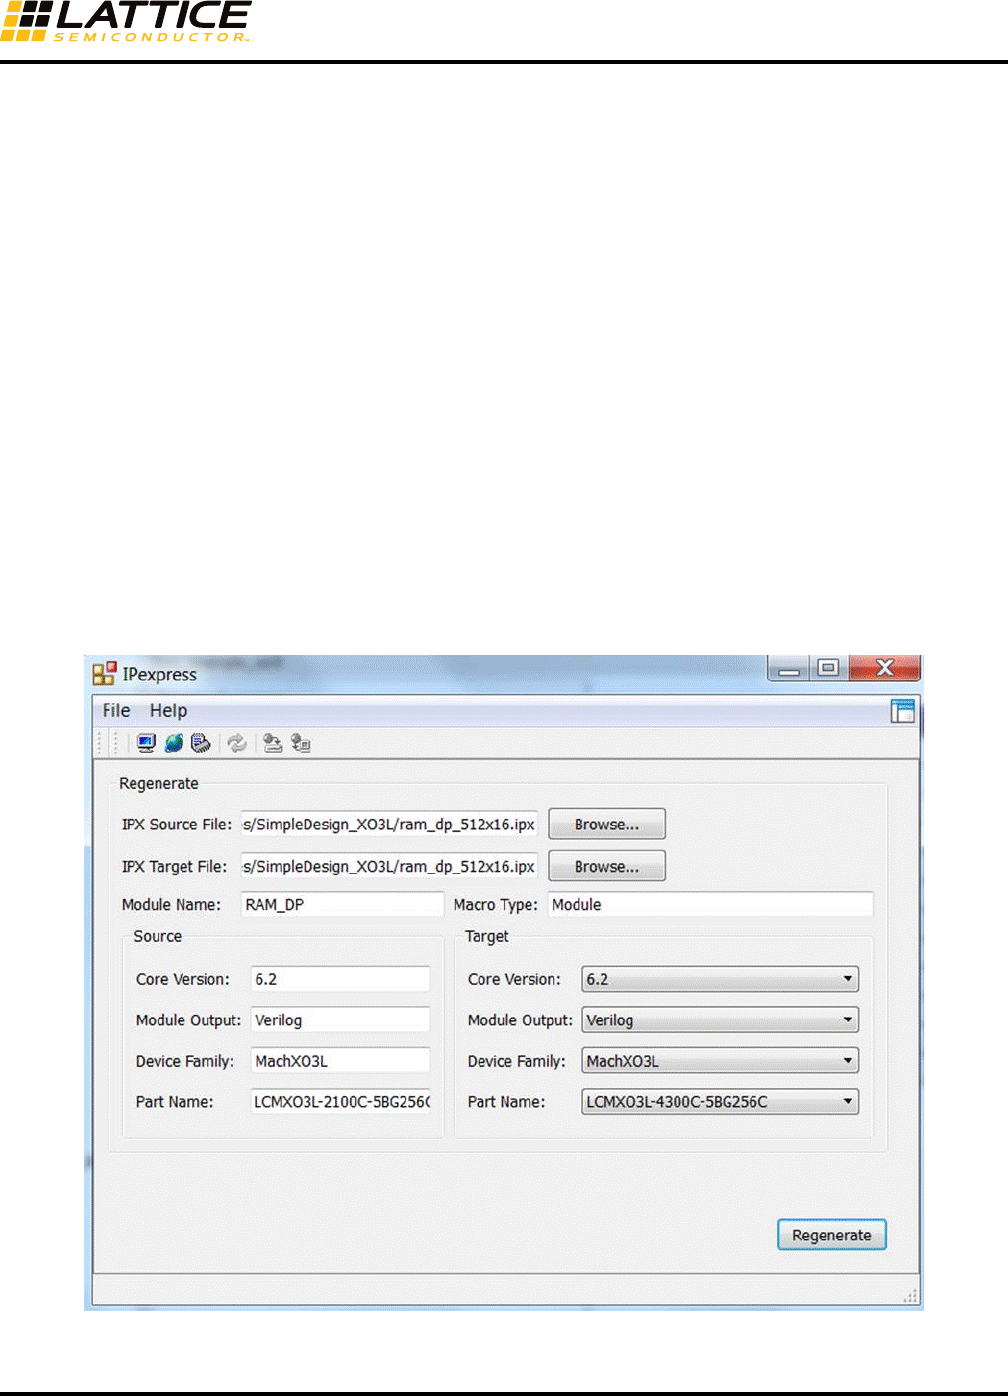Viewport: 1008px width, 1396px height.
Task: Click the chip and document toolbar icon
Action: click(201, 743)
